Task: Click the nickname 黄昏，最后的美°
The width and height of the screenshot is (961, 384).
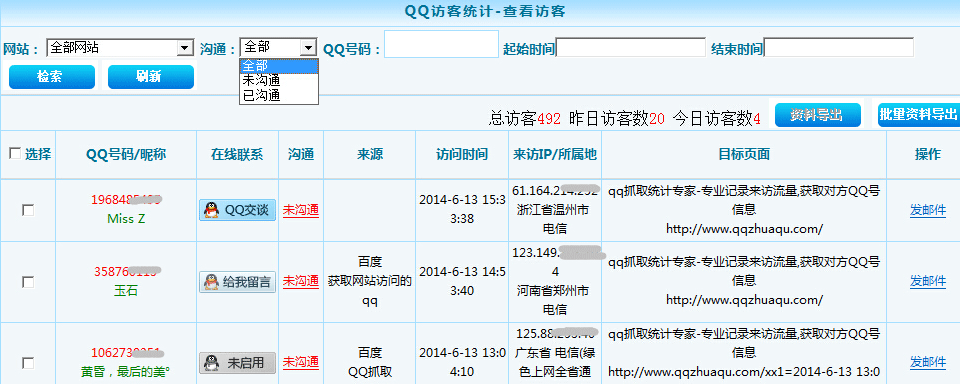Action: click(126, 371)
